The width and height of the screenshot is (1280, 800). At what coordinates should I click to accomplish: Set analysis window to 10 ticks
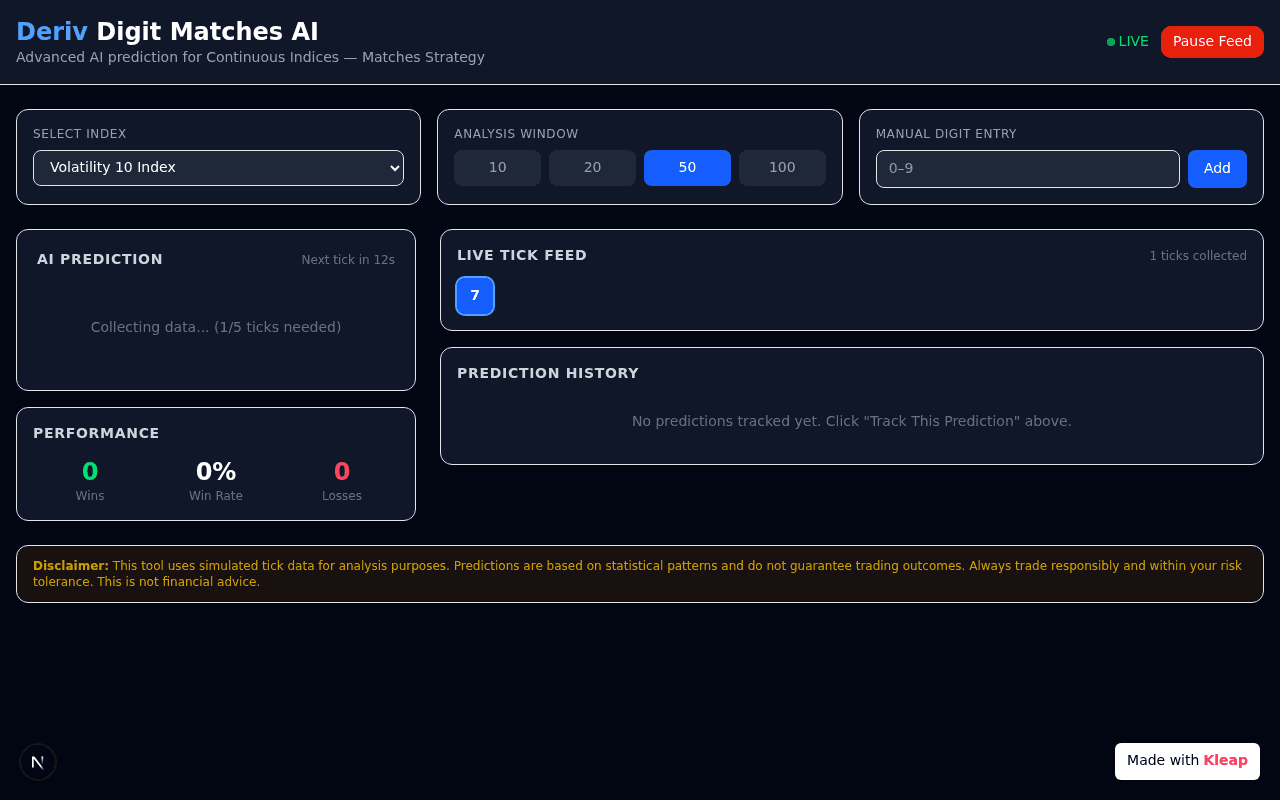[x=497, y=168]
